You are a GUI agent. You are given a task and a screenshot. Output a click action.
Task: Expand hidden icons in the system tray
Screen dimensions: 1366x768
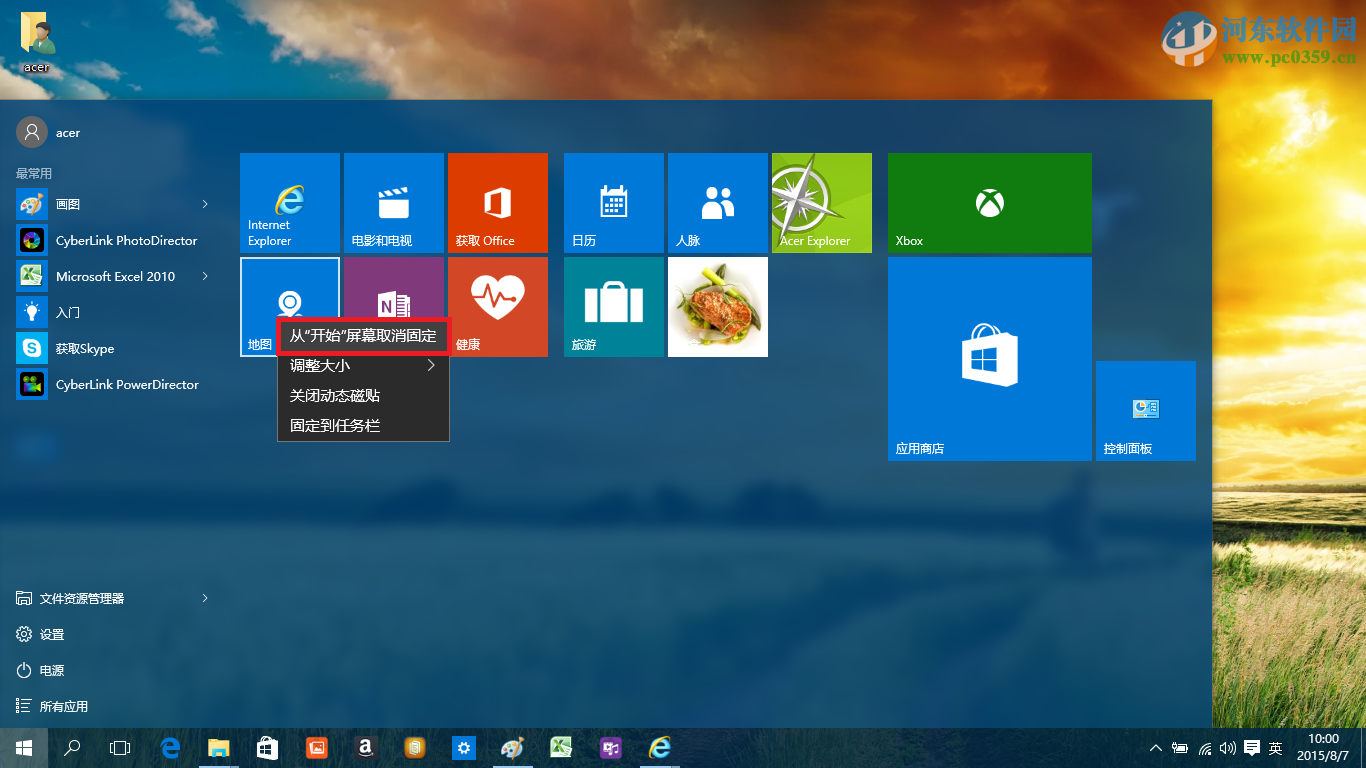(1156, 747)
